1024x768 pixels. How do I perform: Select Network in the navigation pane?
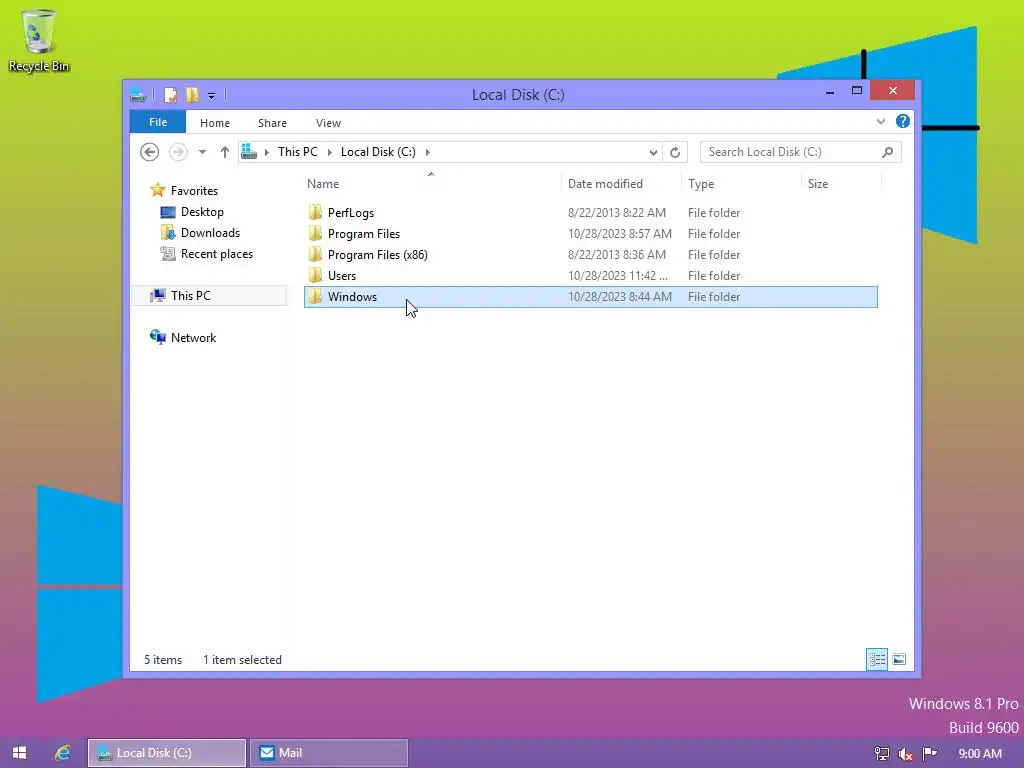193,338
